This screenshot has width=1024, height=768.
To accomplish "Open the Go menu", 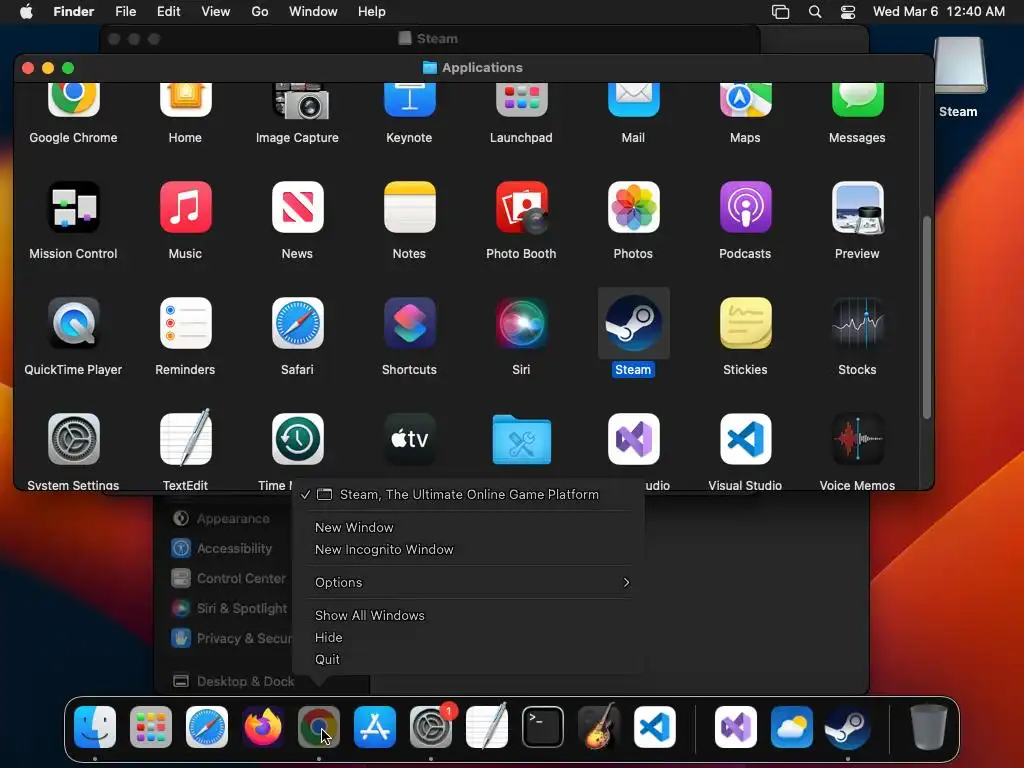I will pos(260,12).
